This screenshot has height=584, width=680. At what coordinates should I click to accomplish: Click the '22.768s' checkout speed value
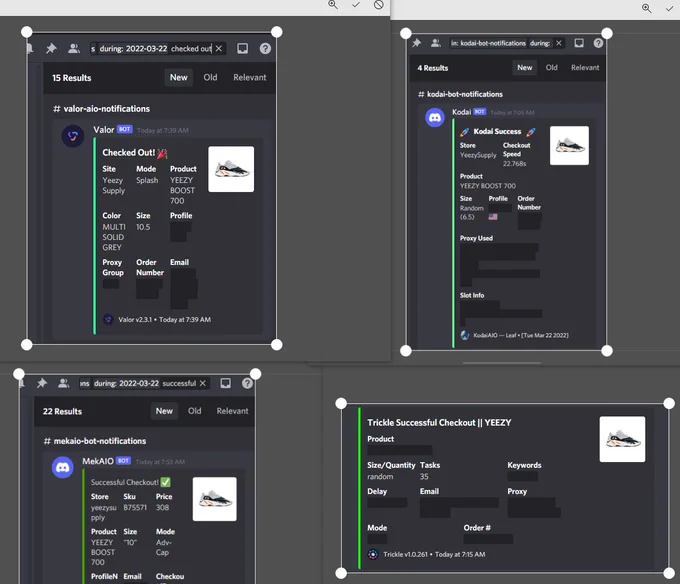pos(514,163)
